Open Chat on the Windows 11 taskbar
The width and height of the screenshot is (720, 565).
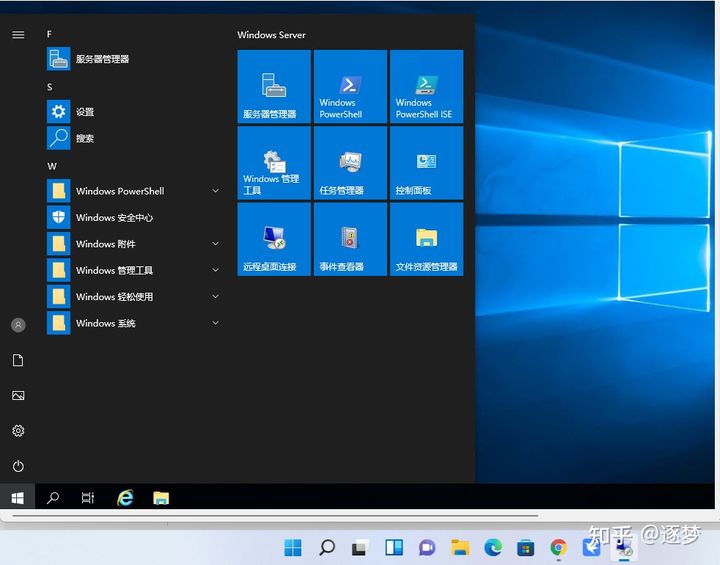click(427, 548)
